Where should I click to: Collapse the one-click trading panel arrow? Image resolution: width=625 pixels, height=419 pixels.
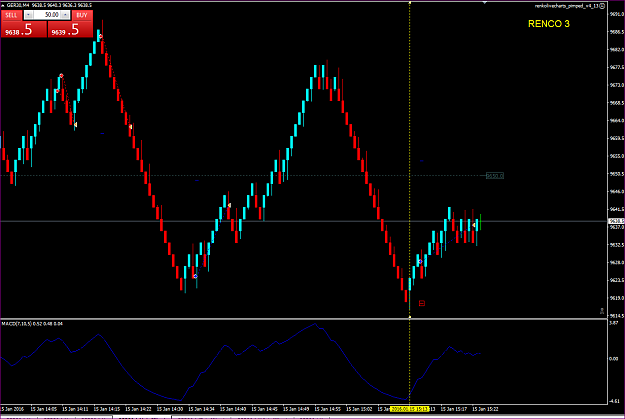point(3,5)
